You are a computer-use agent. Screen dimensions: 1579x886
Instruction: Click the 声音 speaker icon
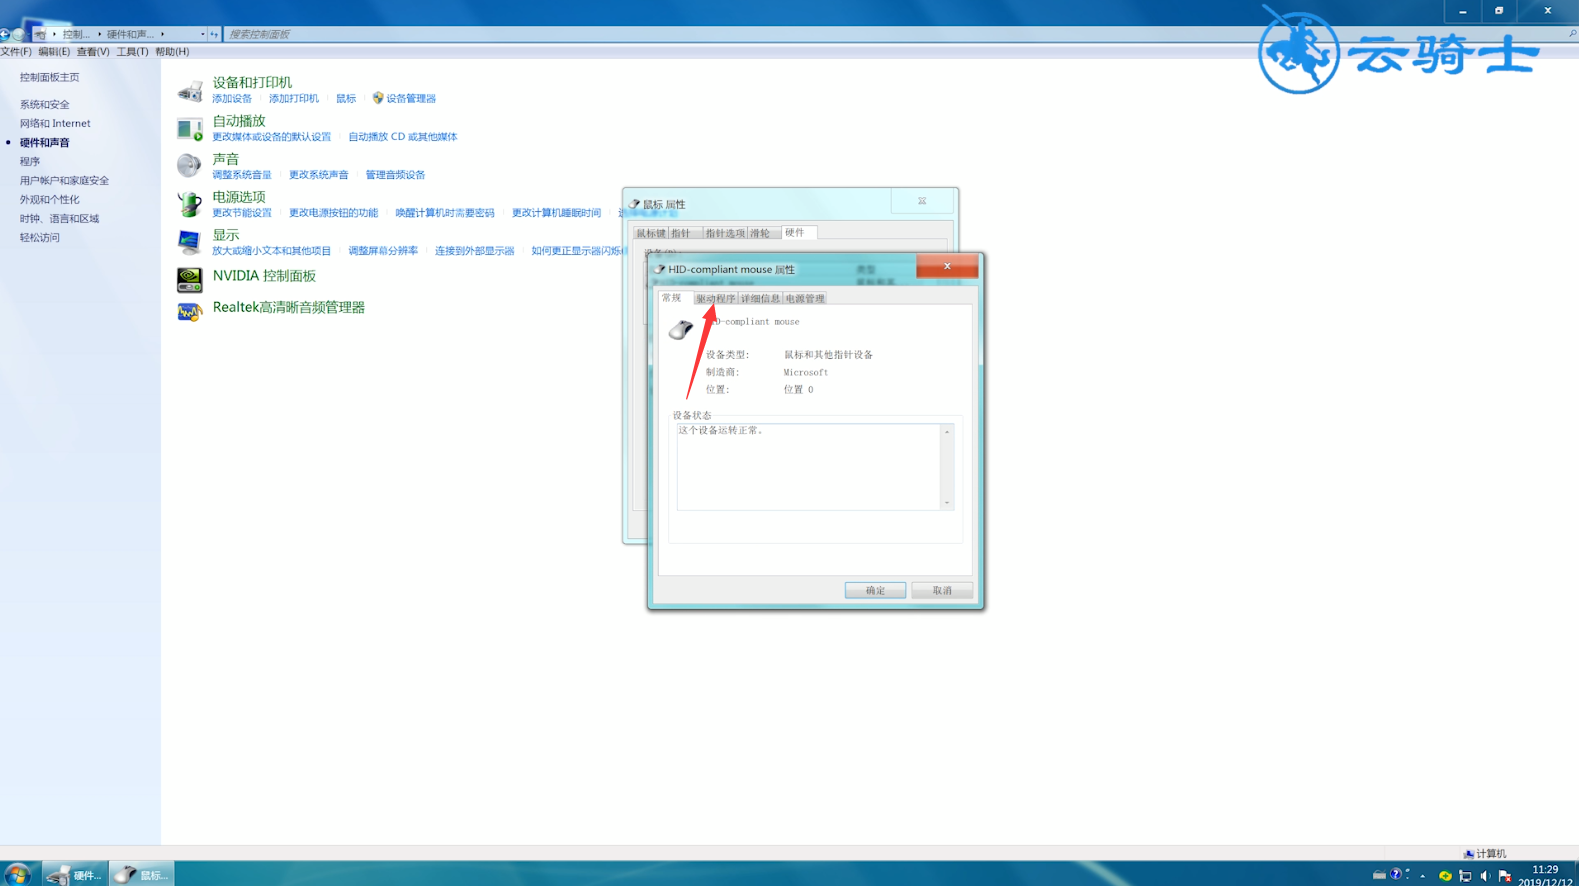189,165
